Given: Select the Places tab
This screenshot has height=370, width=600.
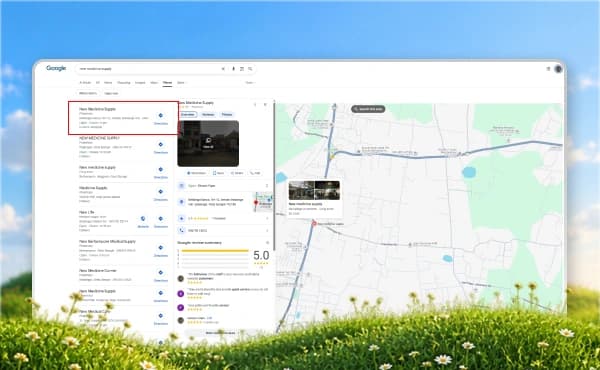Looking at the screenshot, I should tap(167, 83).
